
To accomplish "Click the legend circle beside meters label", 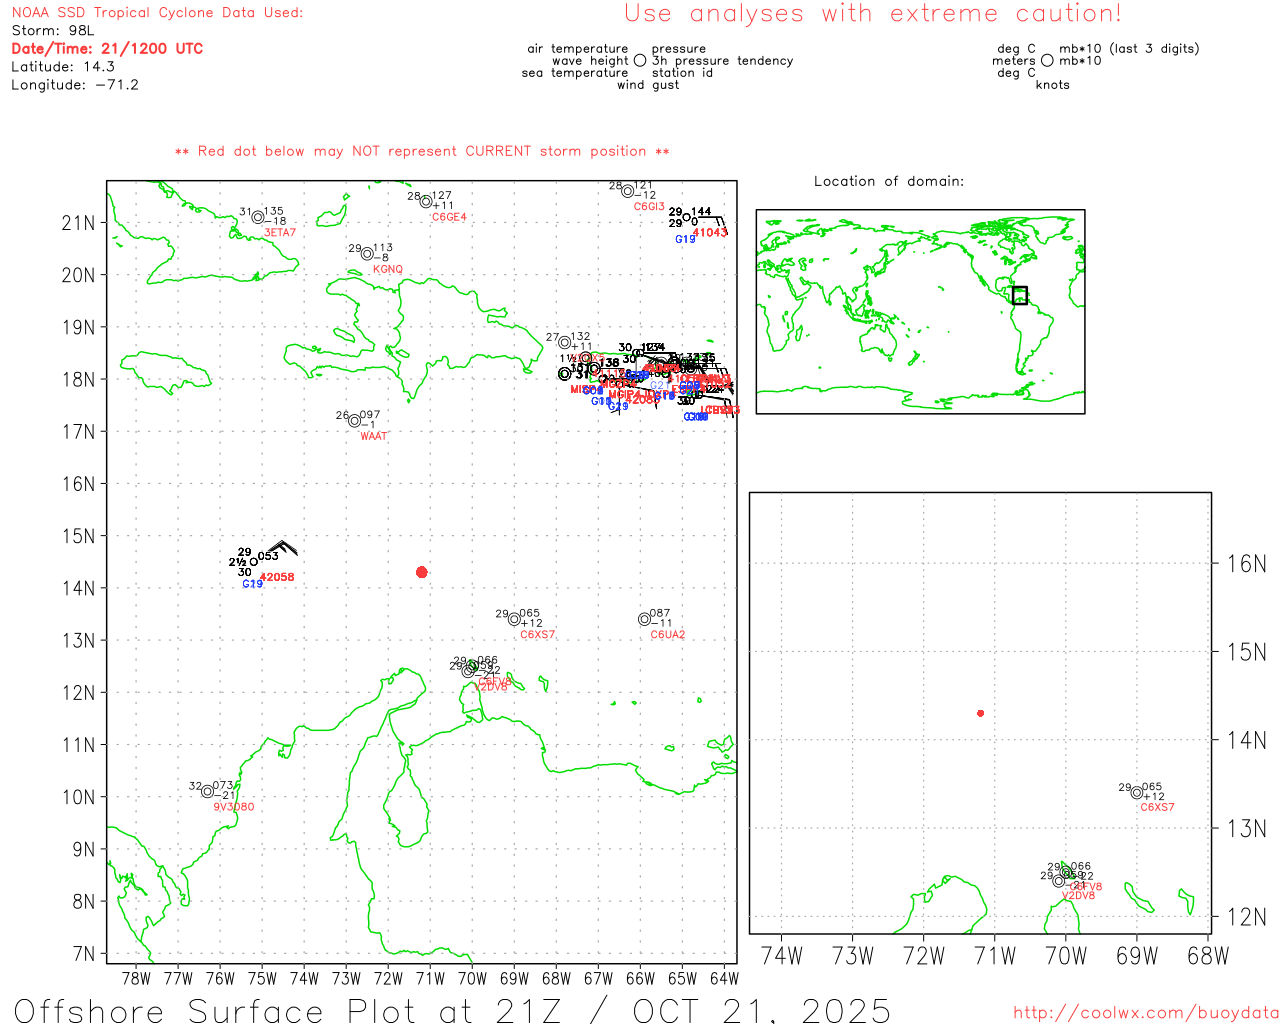I will [x=1047, y=61].
